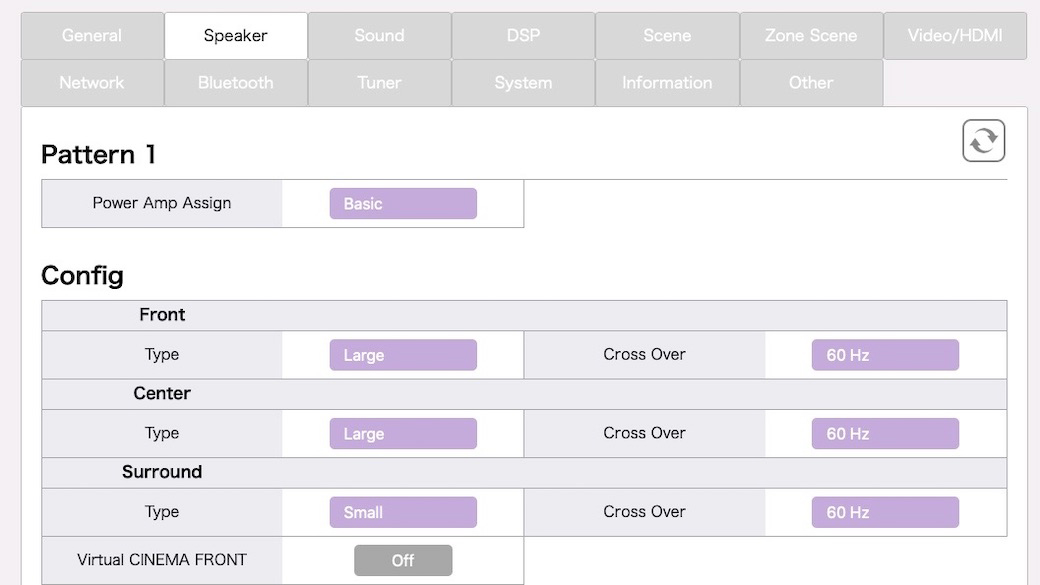1040x585 pixels.
Task: Click the Center row Type label
Action: (x=162, y=433)
